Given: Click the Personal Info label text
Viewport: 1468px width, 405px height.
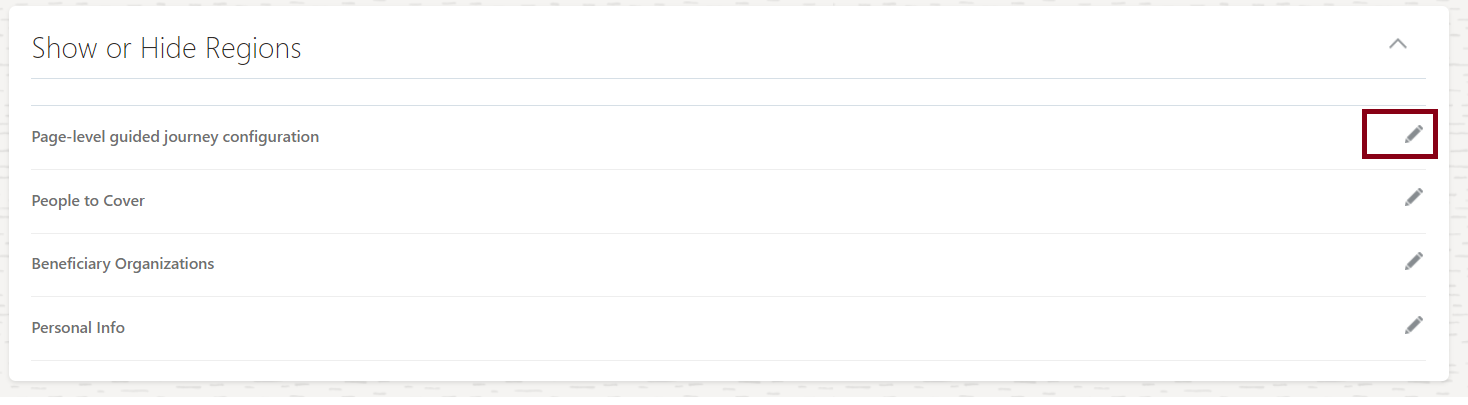Looking at the screenshot, I should click(78, 328).
